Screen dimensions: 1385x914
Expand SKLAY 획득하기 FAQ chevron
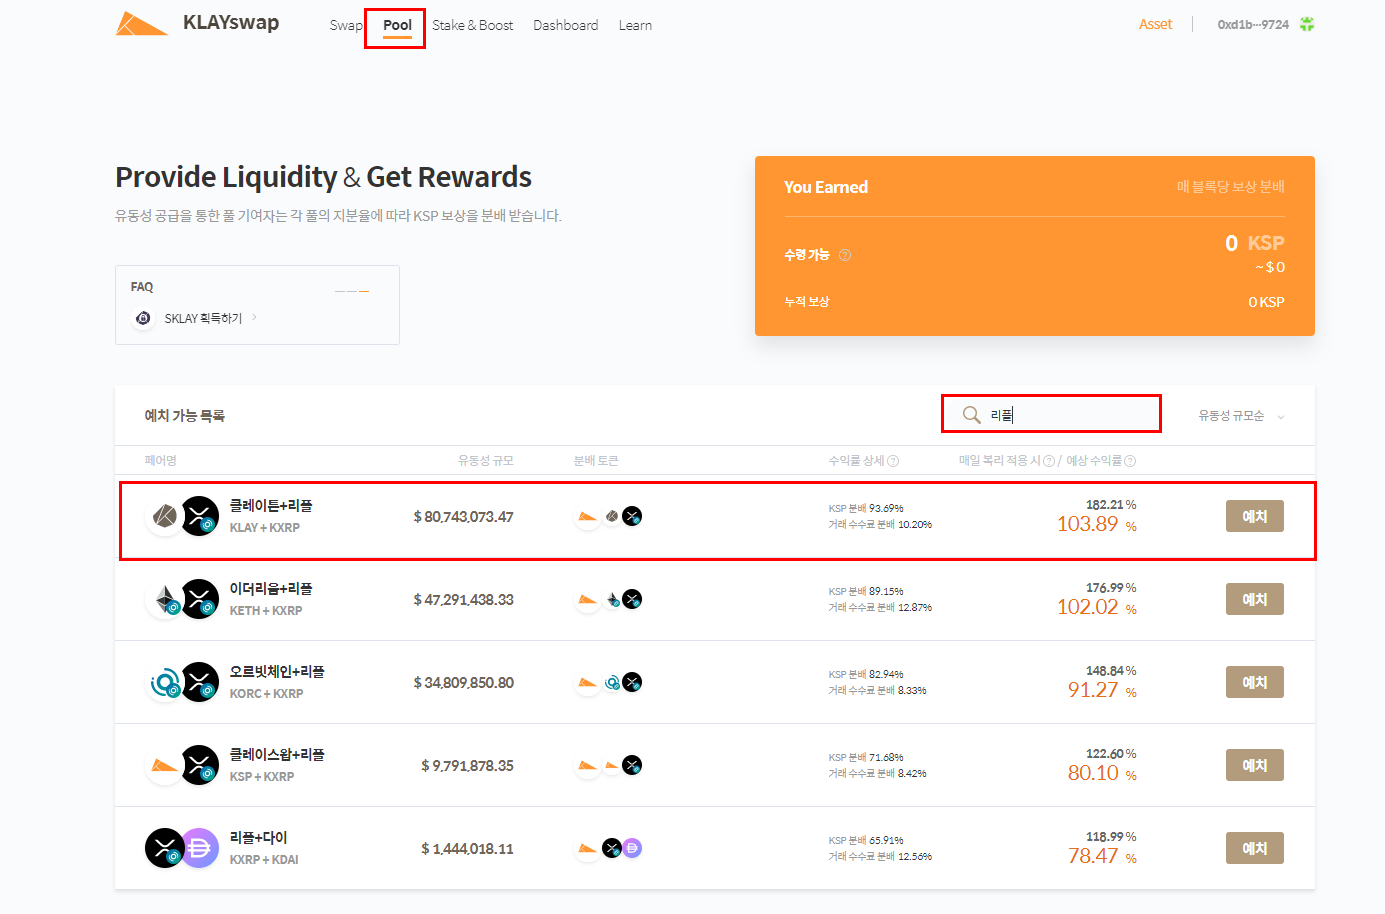(x=255, y=318)
